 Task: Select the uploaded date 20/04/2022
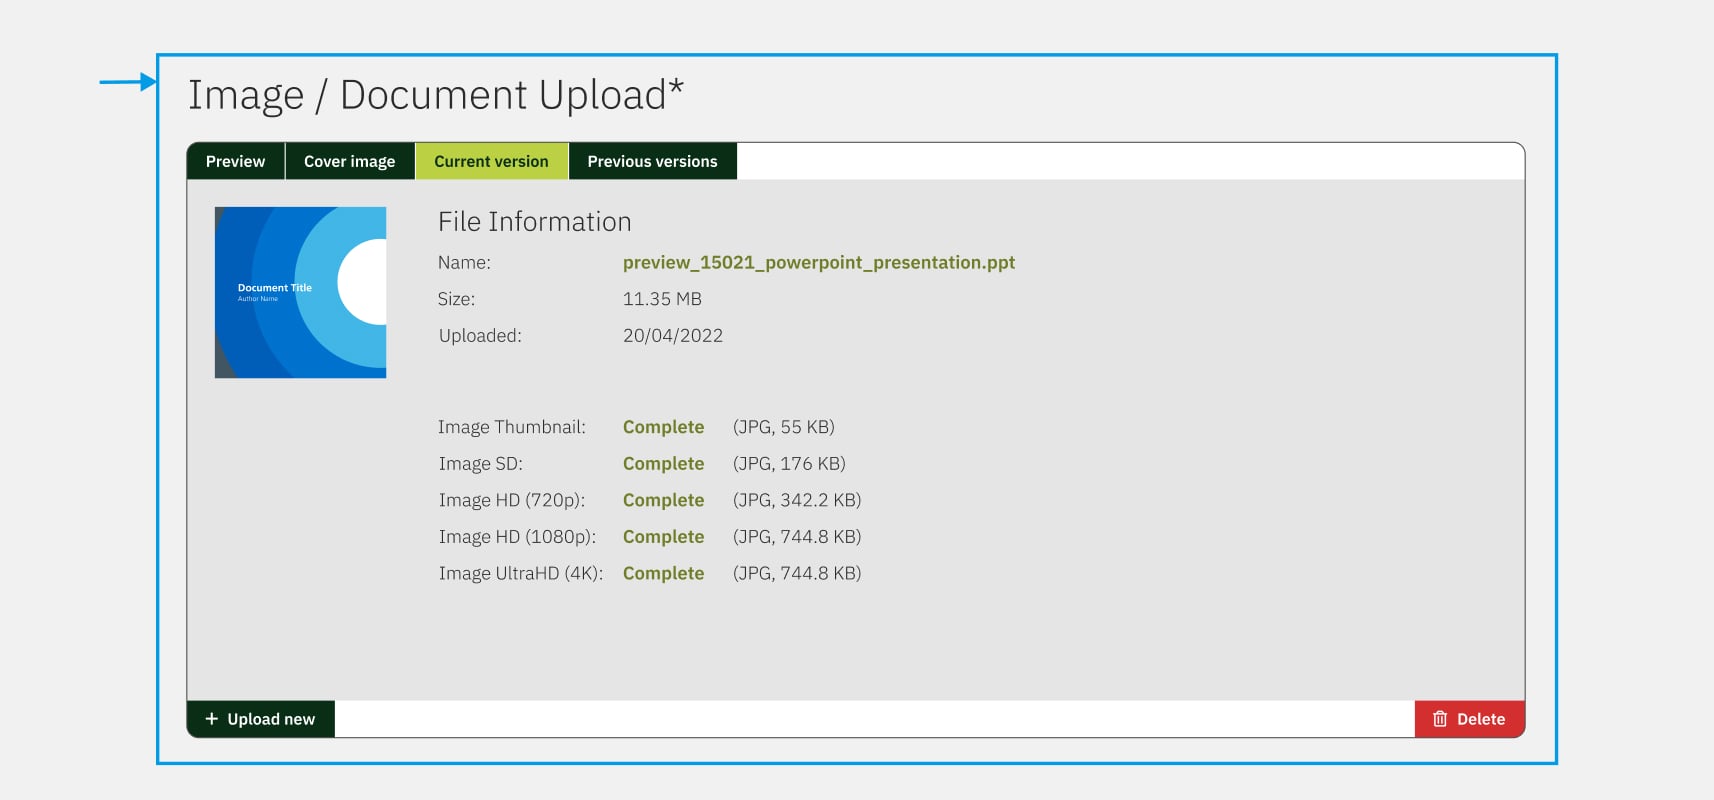click(673, 336)
